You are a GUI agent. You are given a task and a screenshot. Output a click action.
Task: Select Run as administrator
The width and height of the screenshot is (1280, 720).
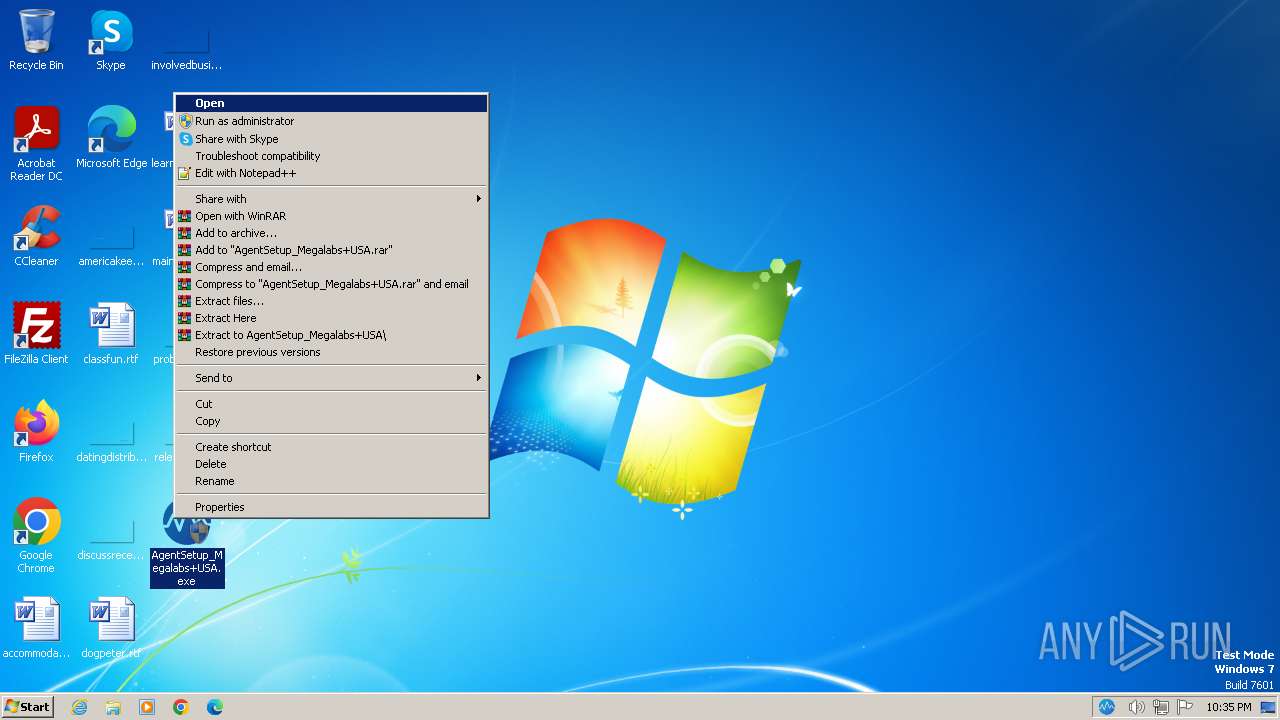pyautogui.click(x=331, y=121)
